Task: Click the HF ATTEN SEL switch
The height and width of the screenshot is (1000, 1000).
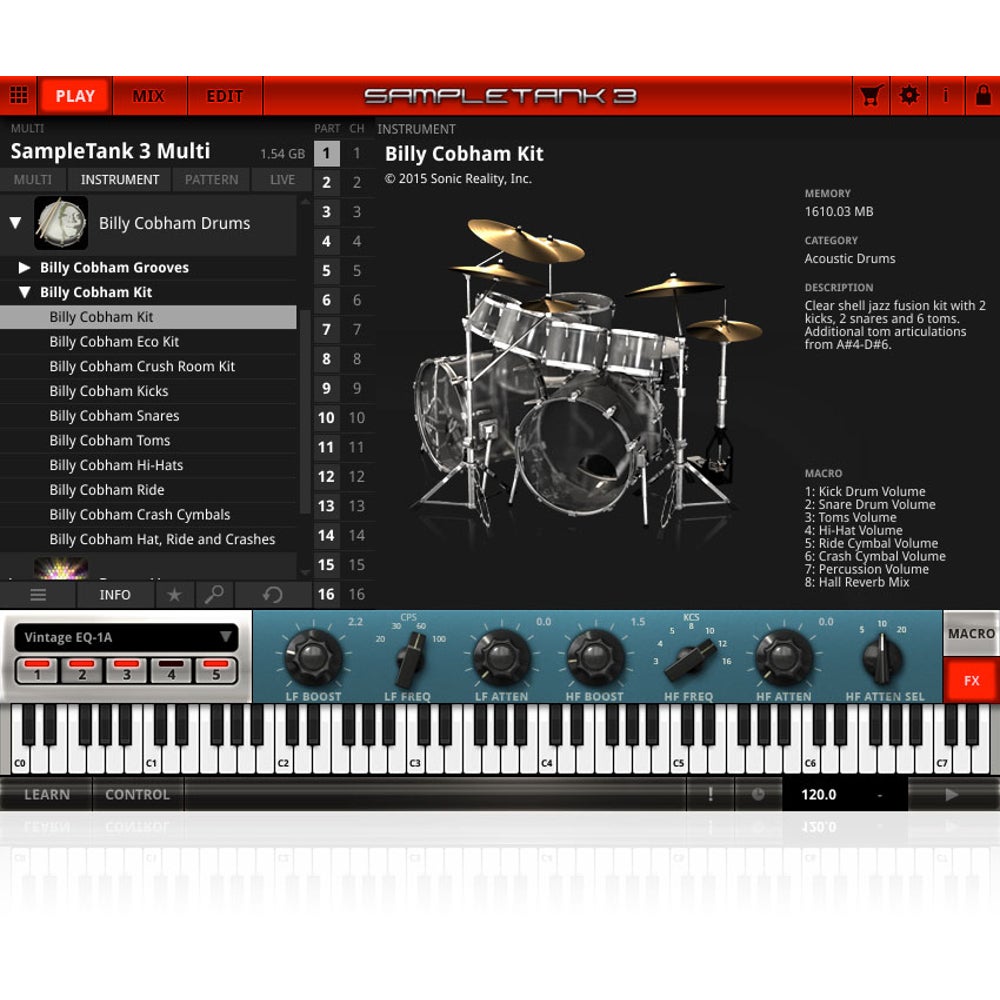Action: coord(883,659)
